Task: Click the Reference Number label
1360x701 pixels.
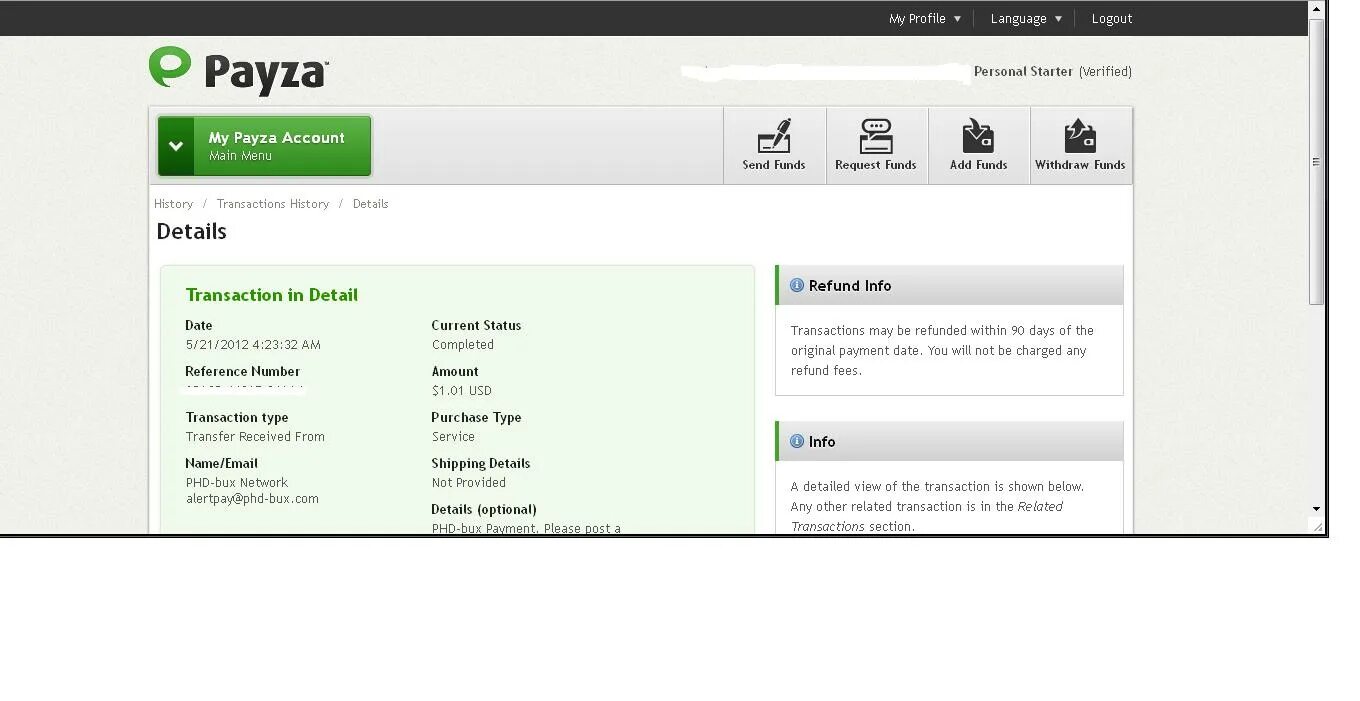Action: pos(242,371)
